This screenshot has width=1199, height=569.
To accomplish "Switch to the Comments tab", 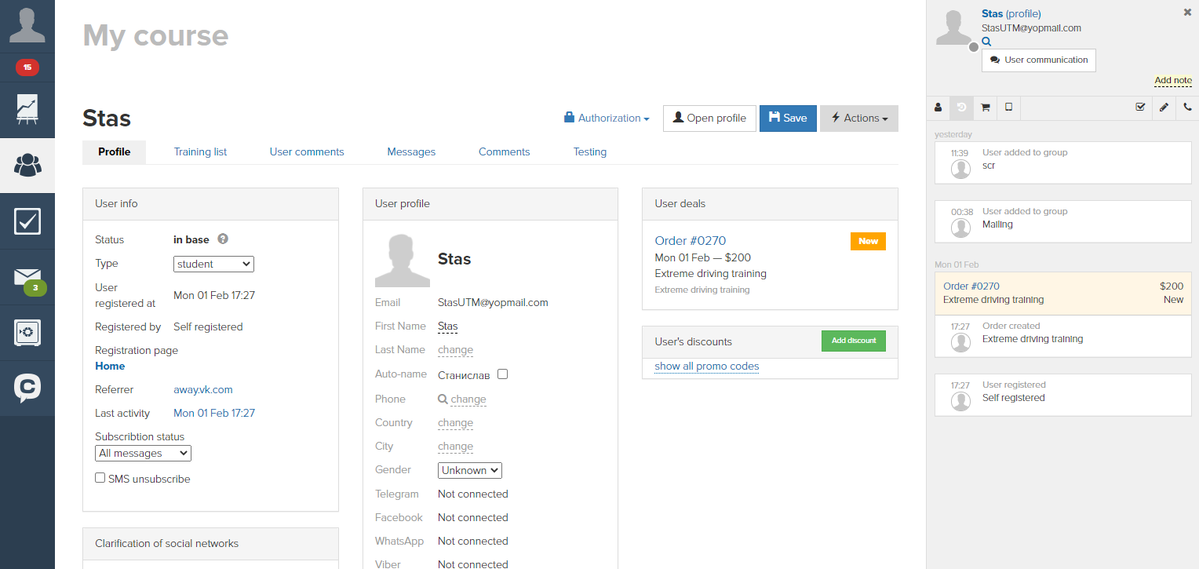I will pyautogui.click(x=504, y=152).
